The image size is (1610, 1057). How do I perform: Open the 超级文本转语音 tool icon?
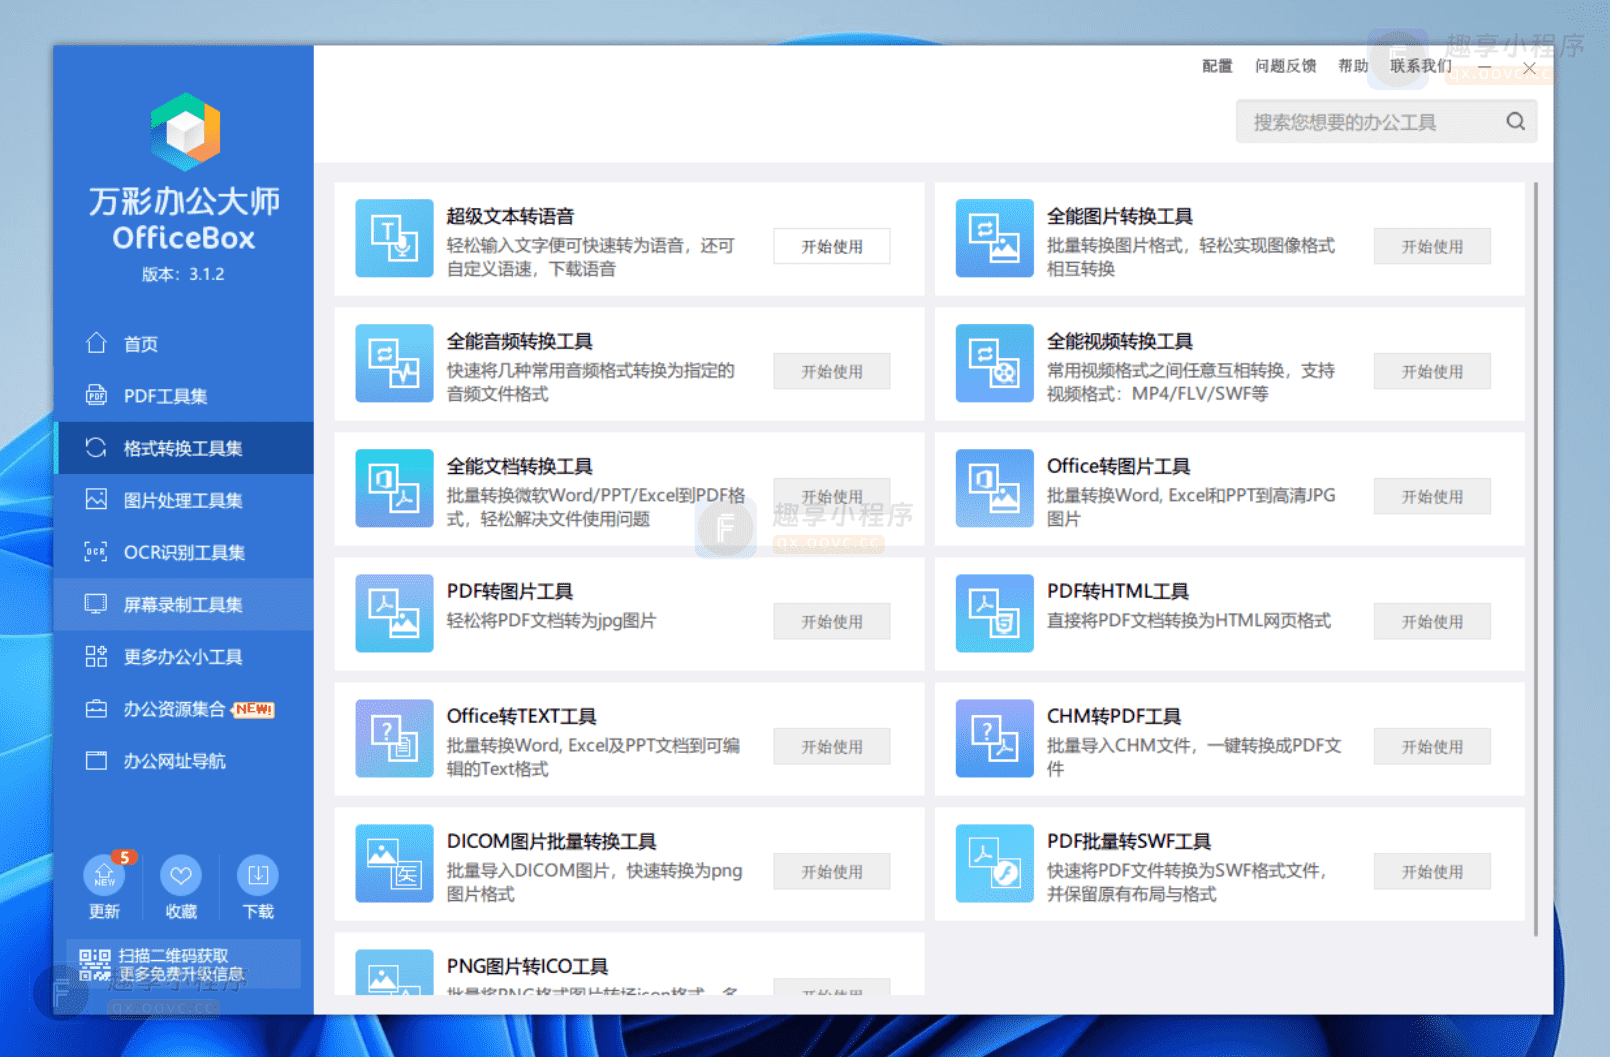click(394, 238)
